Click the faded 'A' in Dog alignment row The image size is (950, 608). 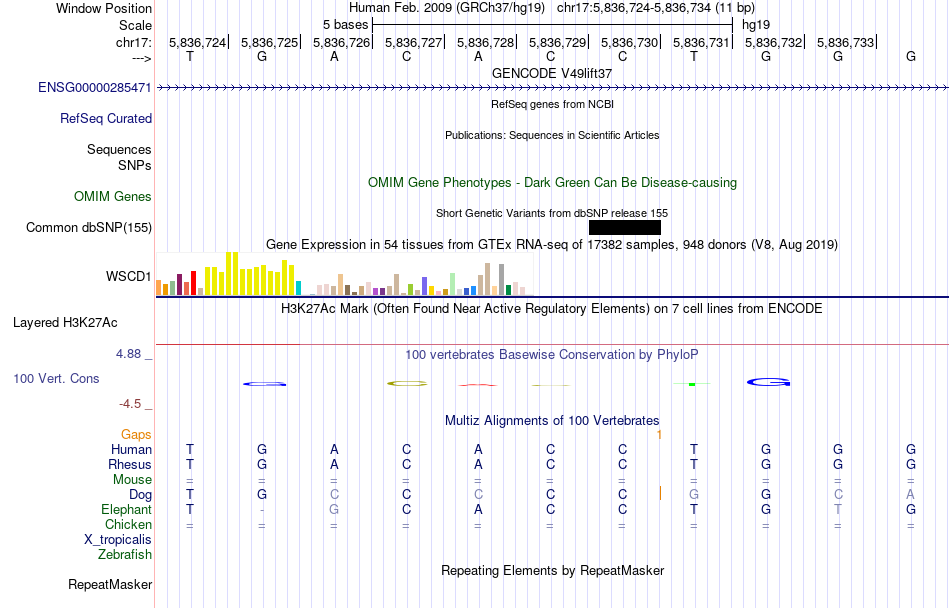point(910,494)
